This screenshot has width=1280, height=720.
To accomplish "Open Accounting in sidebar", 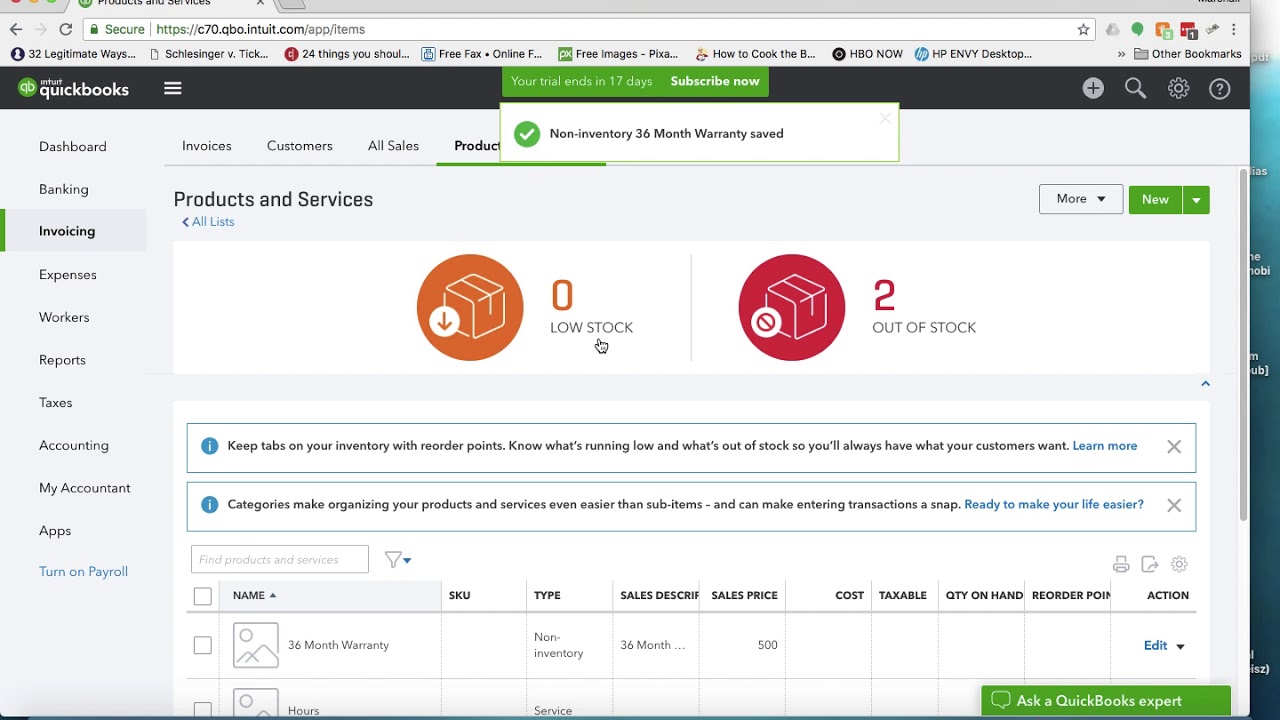I will [x=74, y=445].
